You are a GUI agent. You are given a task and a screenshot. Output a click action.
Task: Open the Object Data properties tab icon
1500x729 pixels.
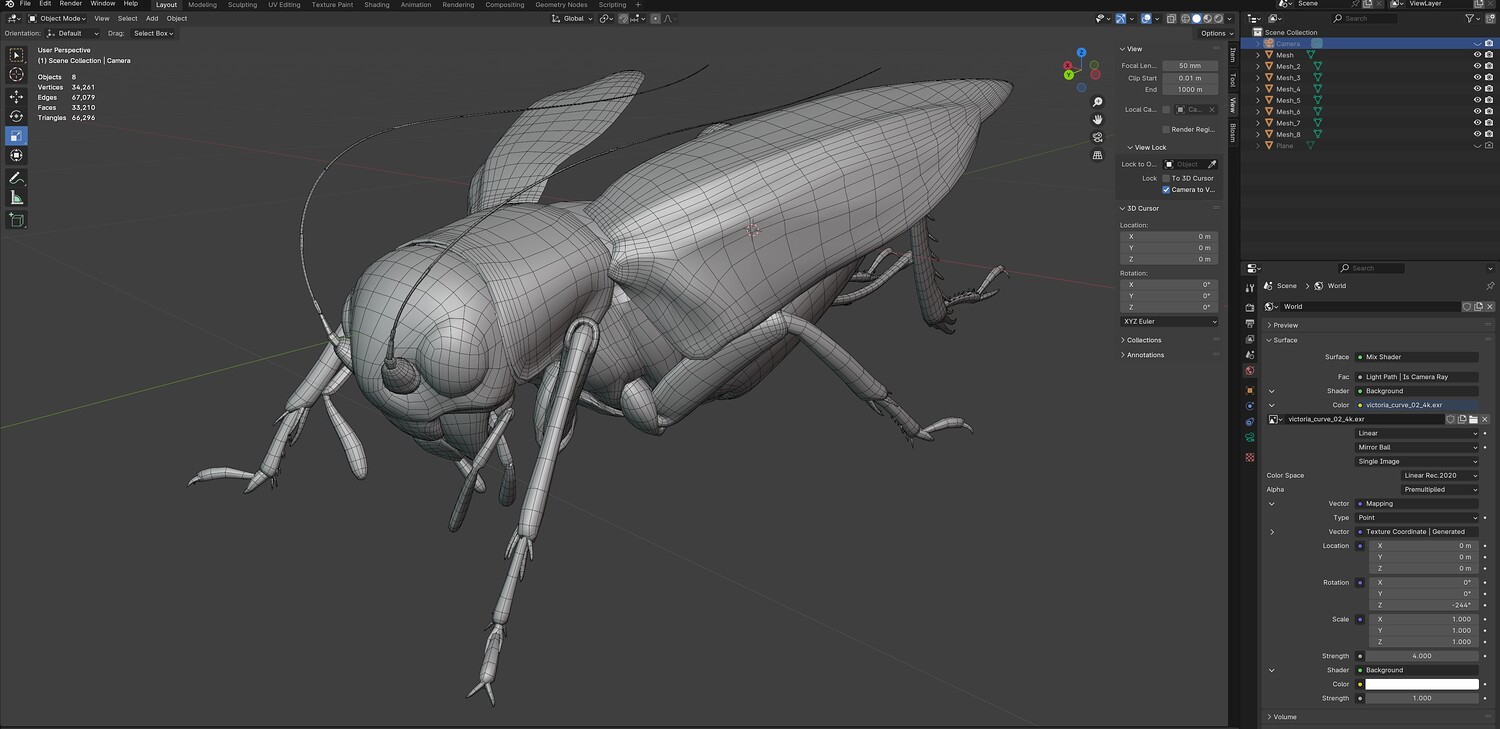tap(1249, 438)
